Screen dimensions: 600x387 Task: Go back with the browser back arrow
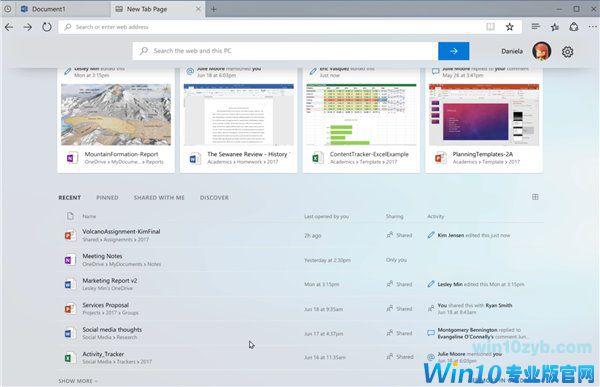(9, 27)
